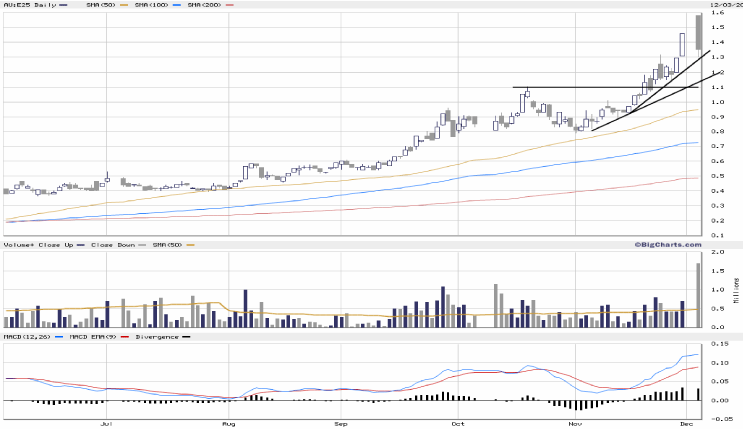Click the Sep label on time axis

tap(342, 424)
